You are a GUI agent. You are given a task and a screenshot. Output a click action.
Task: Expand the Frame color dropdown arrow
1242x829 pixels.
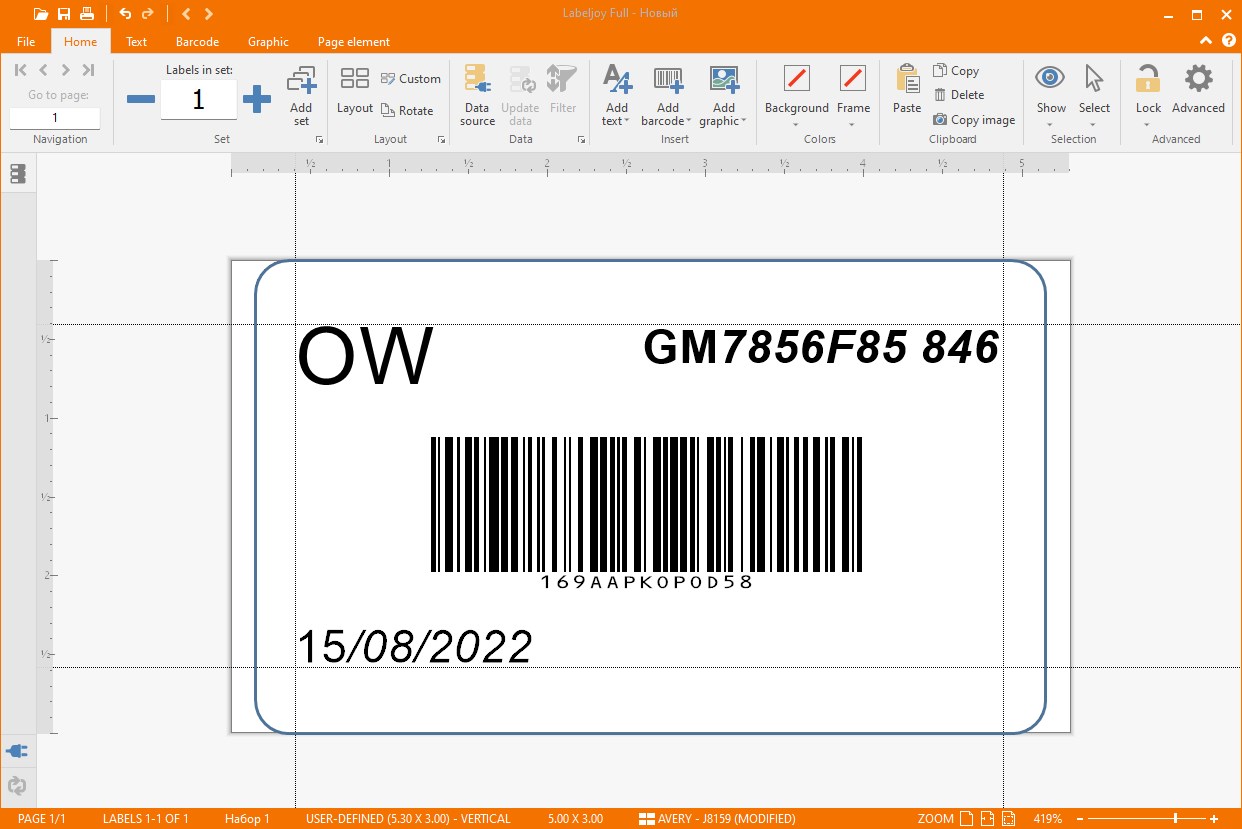853,125
